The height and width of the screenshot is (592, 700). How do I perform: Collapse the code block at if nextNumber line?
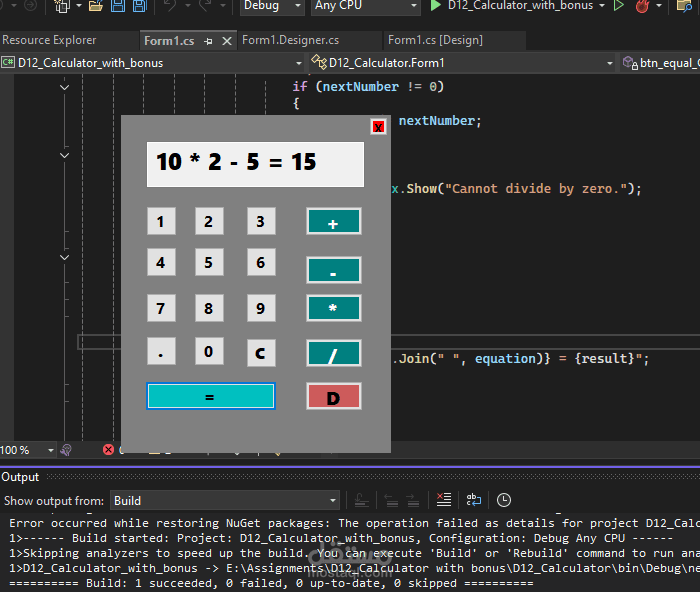64,87
